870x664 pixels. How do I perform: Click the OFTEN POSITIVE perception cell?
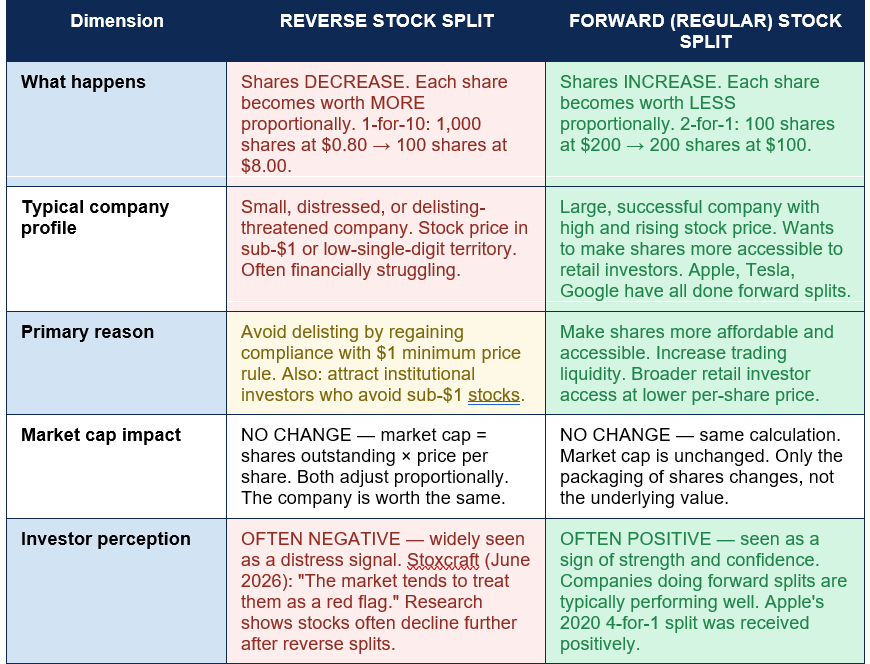tap(705, 591)
